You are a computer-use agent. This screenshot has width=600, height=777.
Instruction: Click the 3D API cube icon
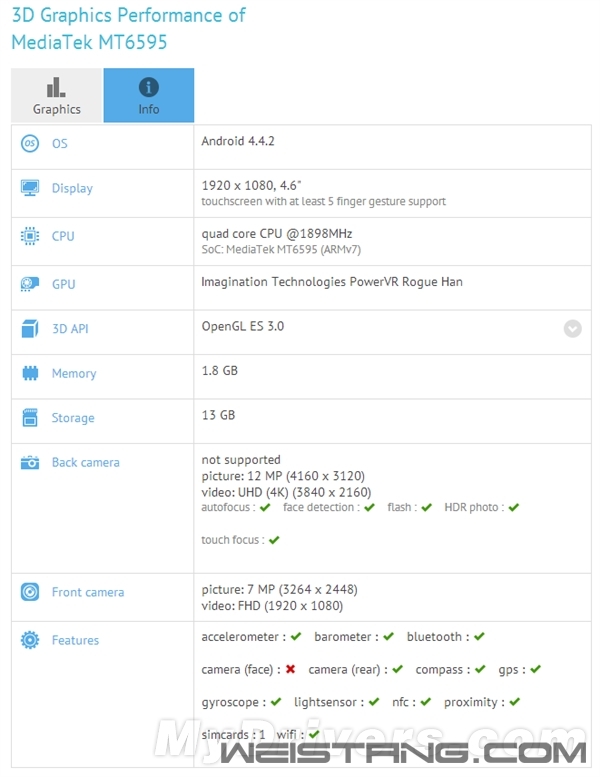pos(30,329)
